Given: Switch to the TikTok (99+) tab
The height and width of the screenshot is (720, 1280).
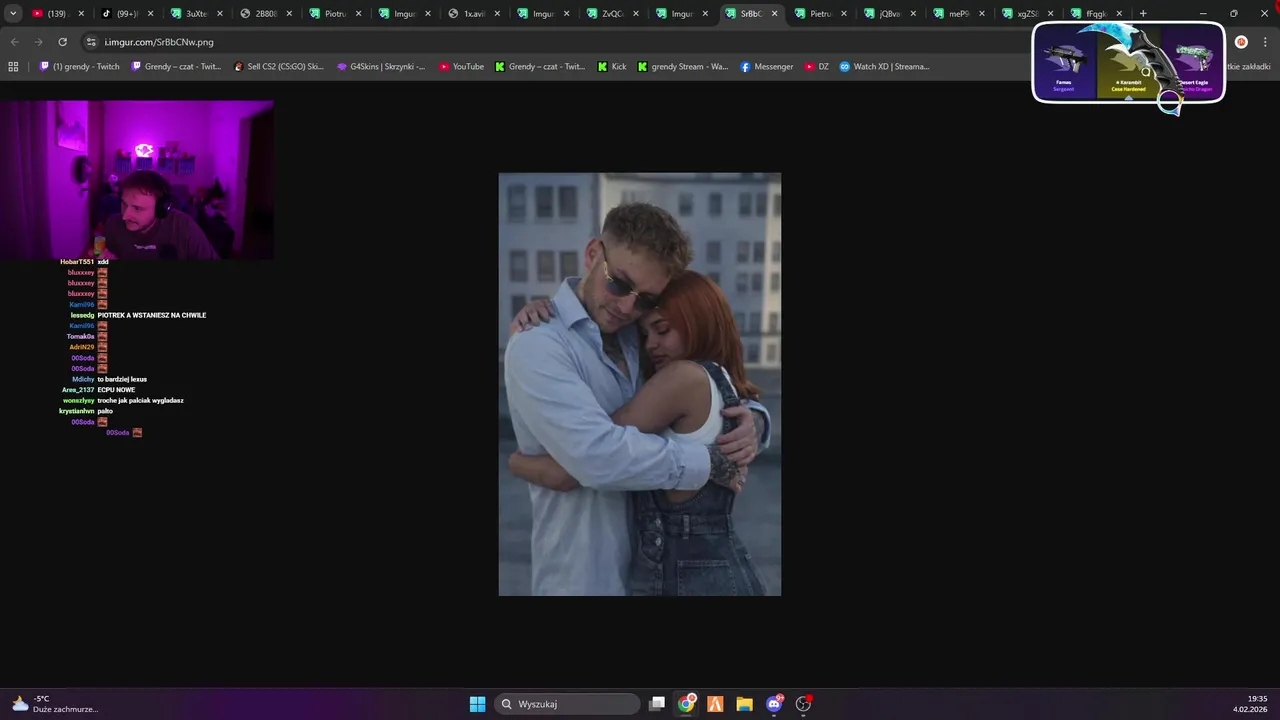Looking at the screenshot, I should (127, 14).
